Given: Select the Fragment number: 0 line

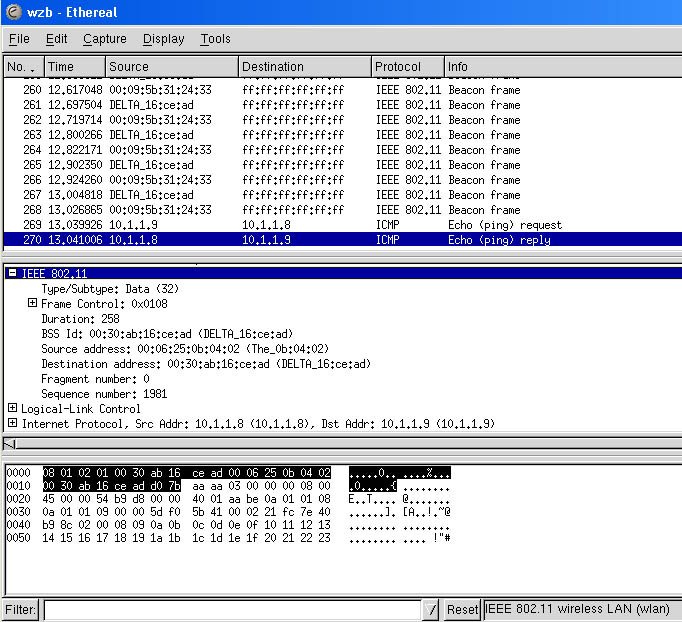Looking at the screenshot, I should [95, 379].
